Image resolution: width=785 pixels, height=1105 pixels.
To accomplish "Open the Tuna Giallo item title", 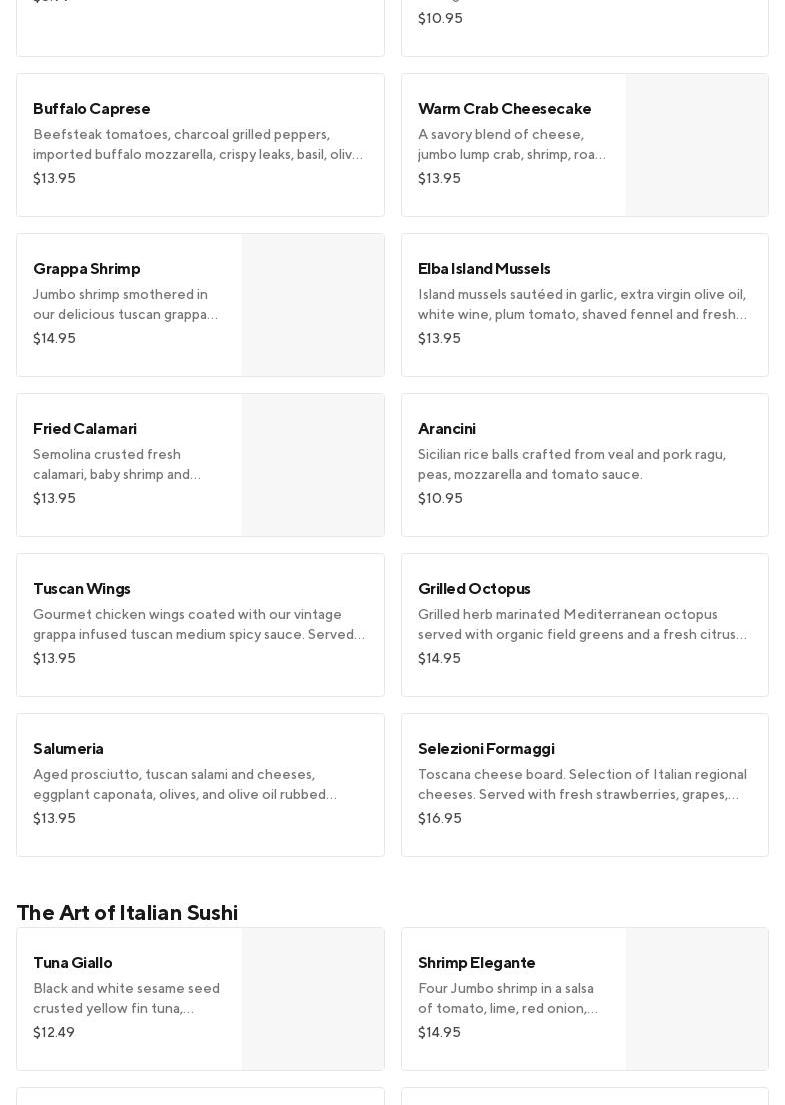I will (x=73, y=963).
